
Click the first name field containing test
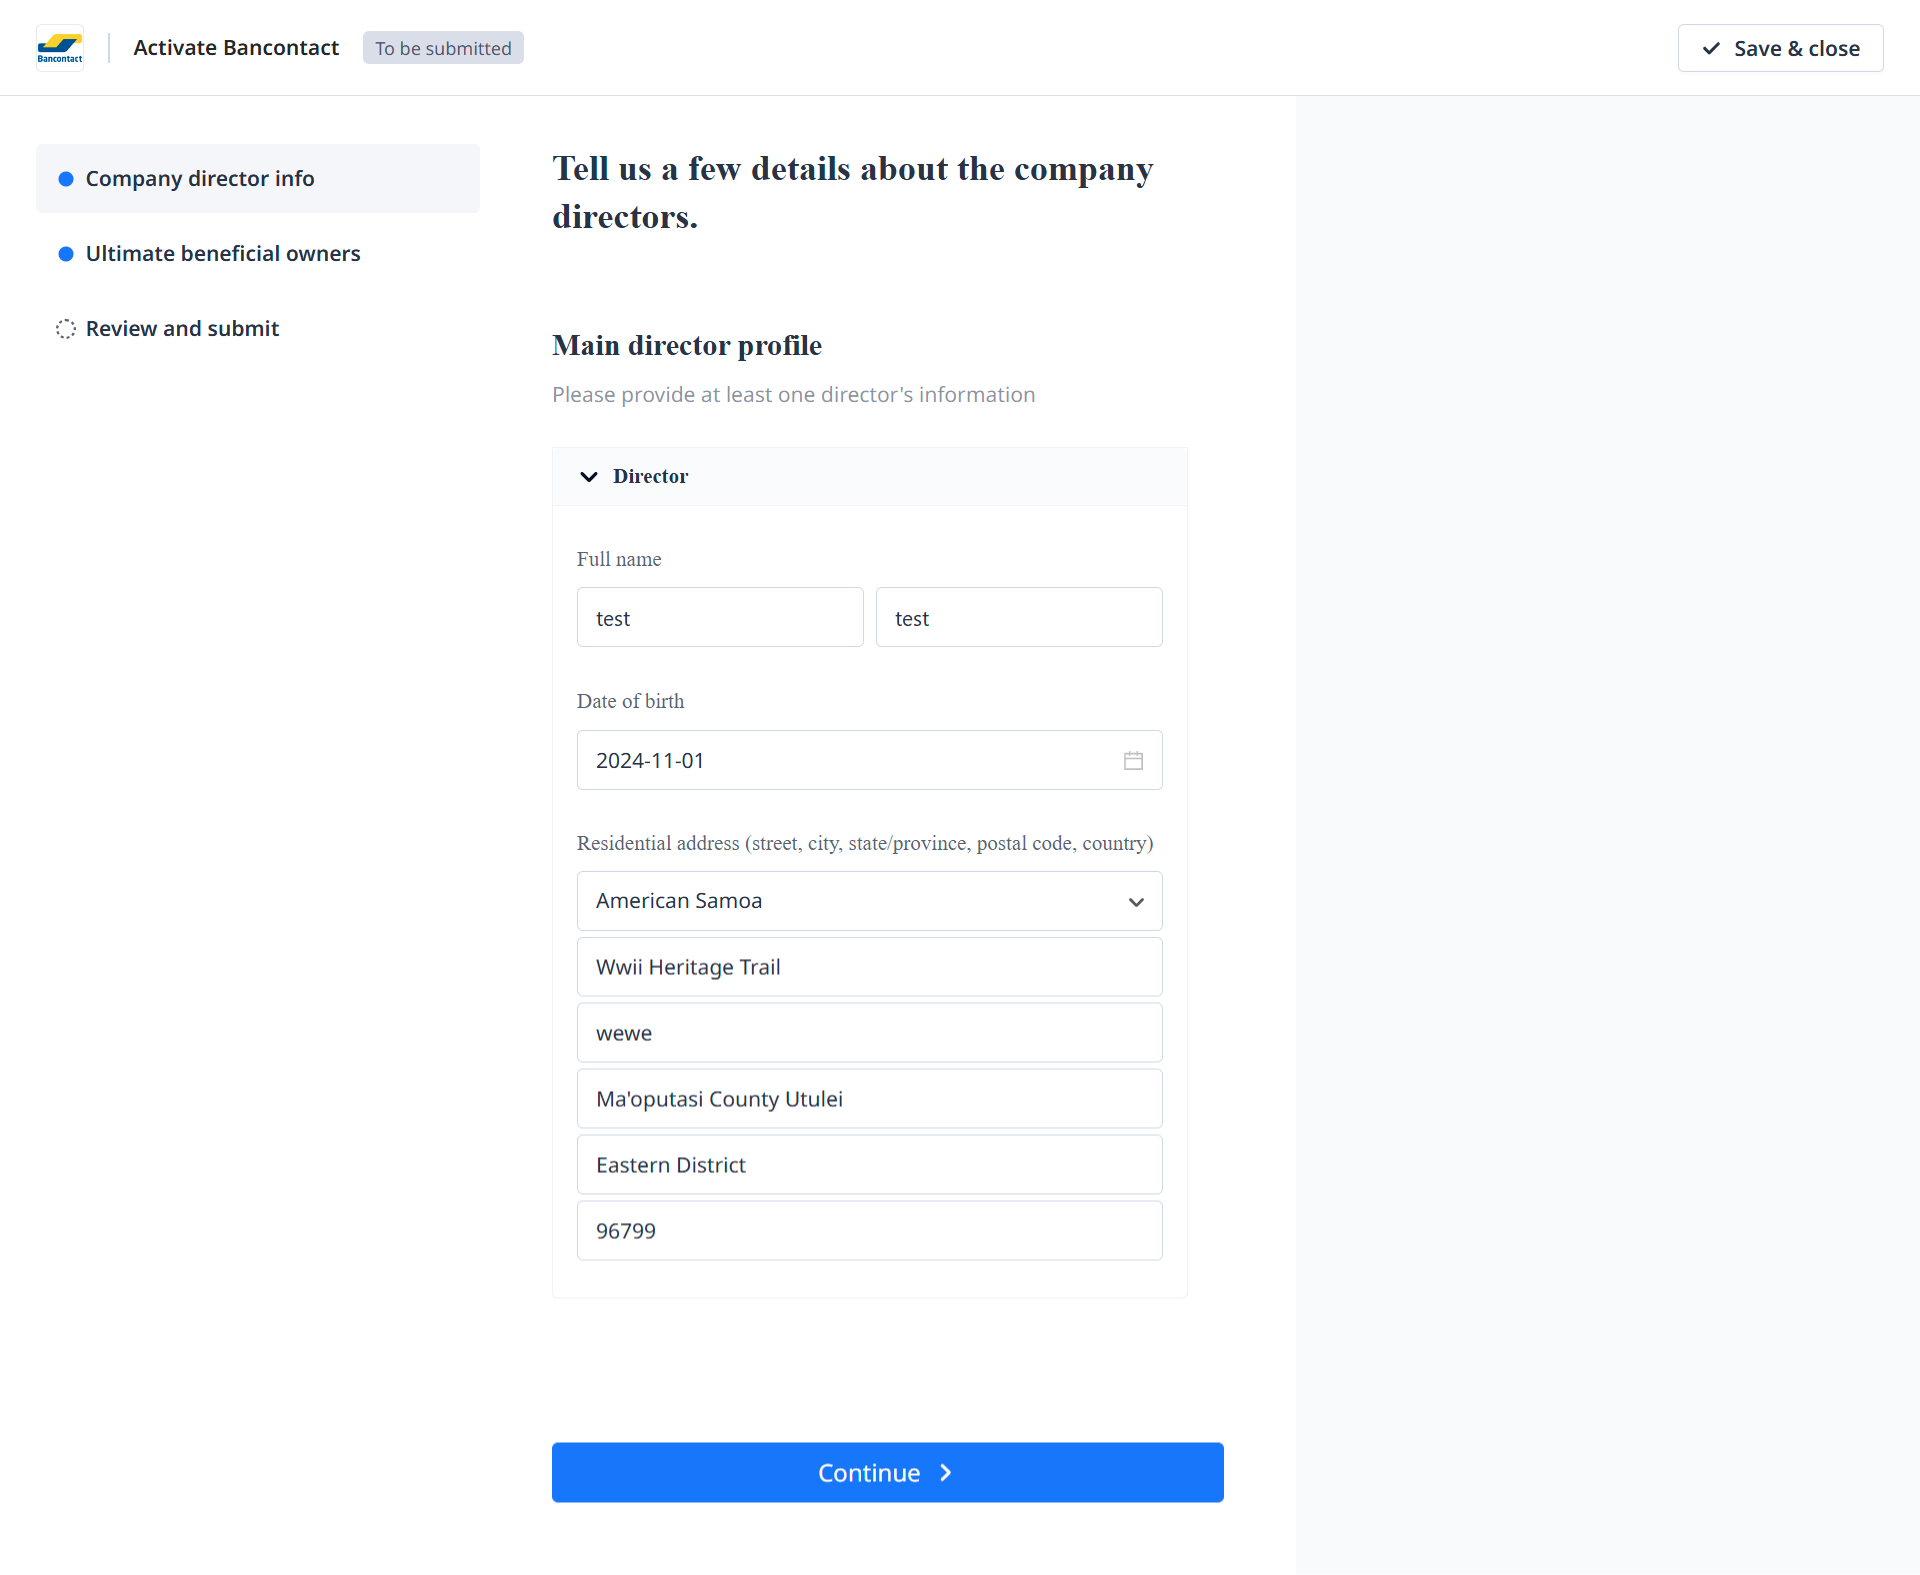click(720, 618)
